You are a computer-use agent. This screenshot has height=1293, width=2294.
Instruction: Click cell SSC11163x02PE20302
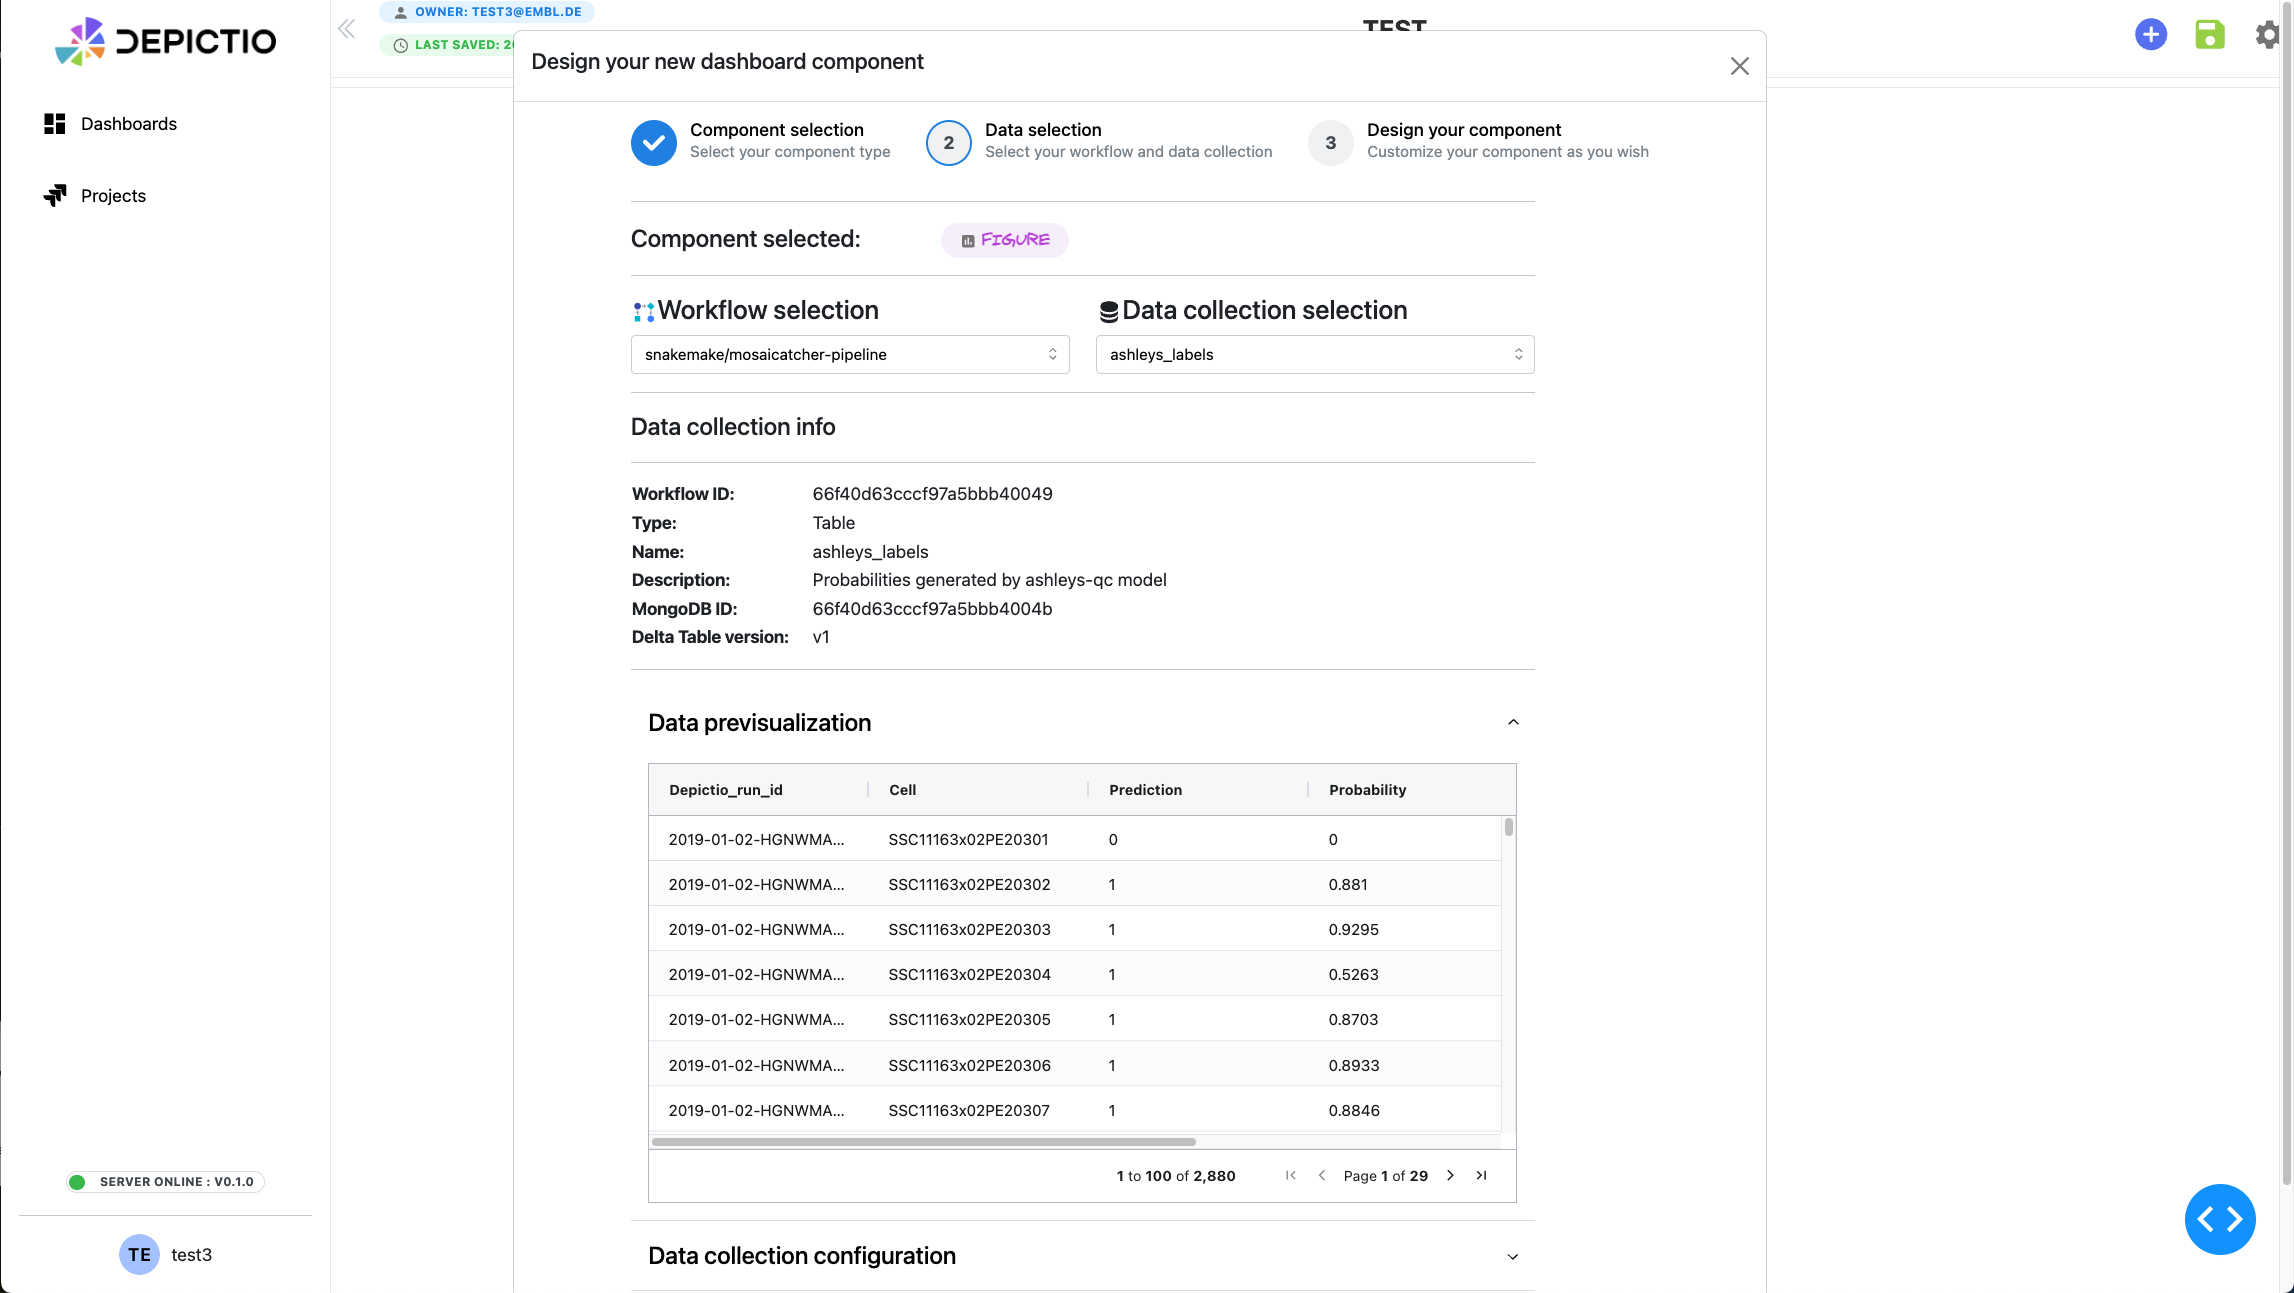(x=970, y=885)
